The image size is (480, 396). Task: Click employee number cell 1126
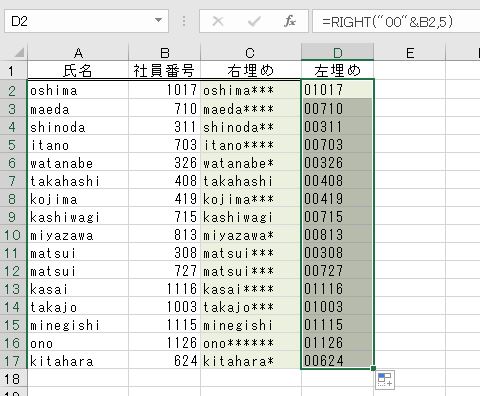pyautogui.click(x=165, y=343)
